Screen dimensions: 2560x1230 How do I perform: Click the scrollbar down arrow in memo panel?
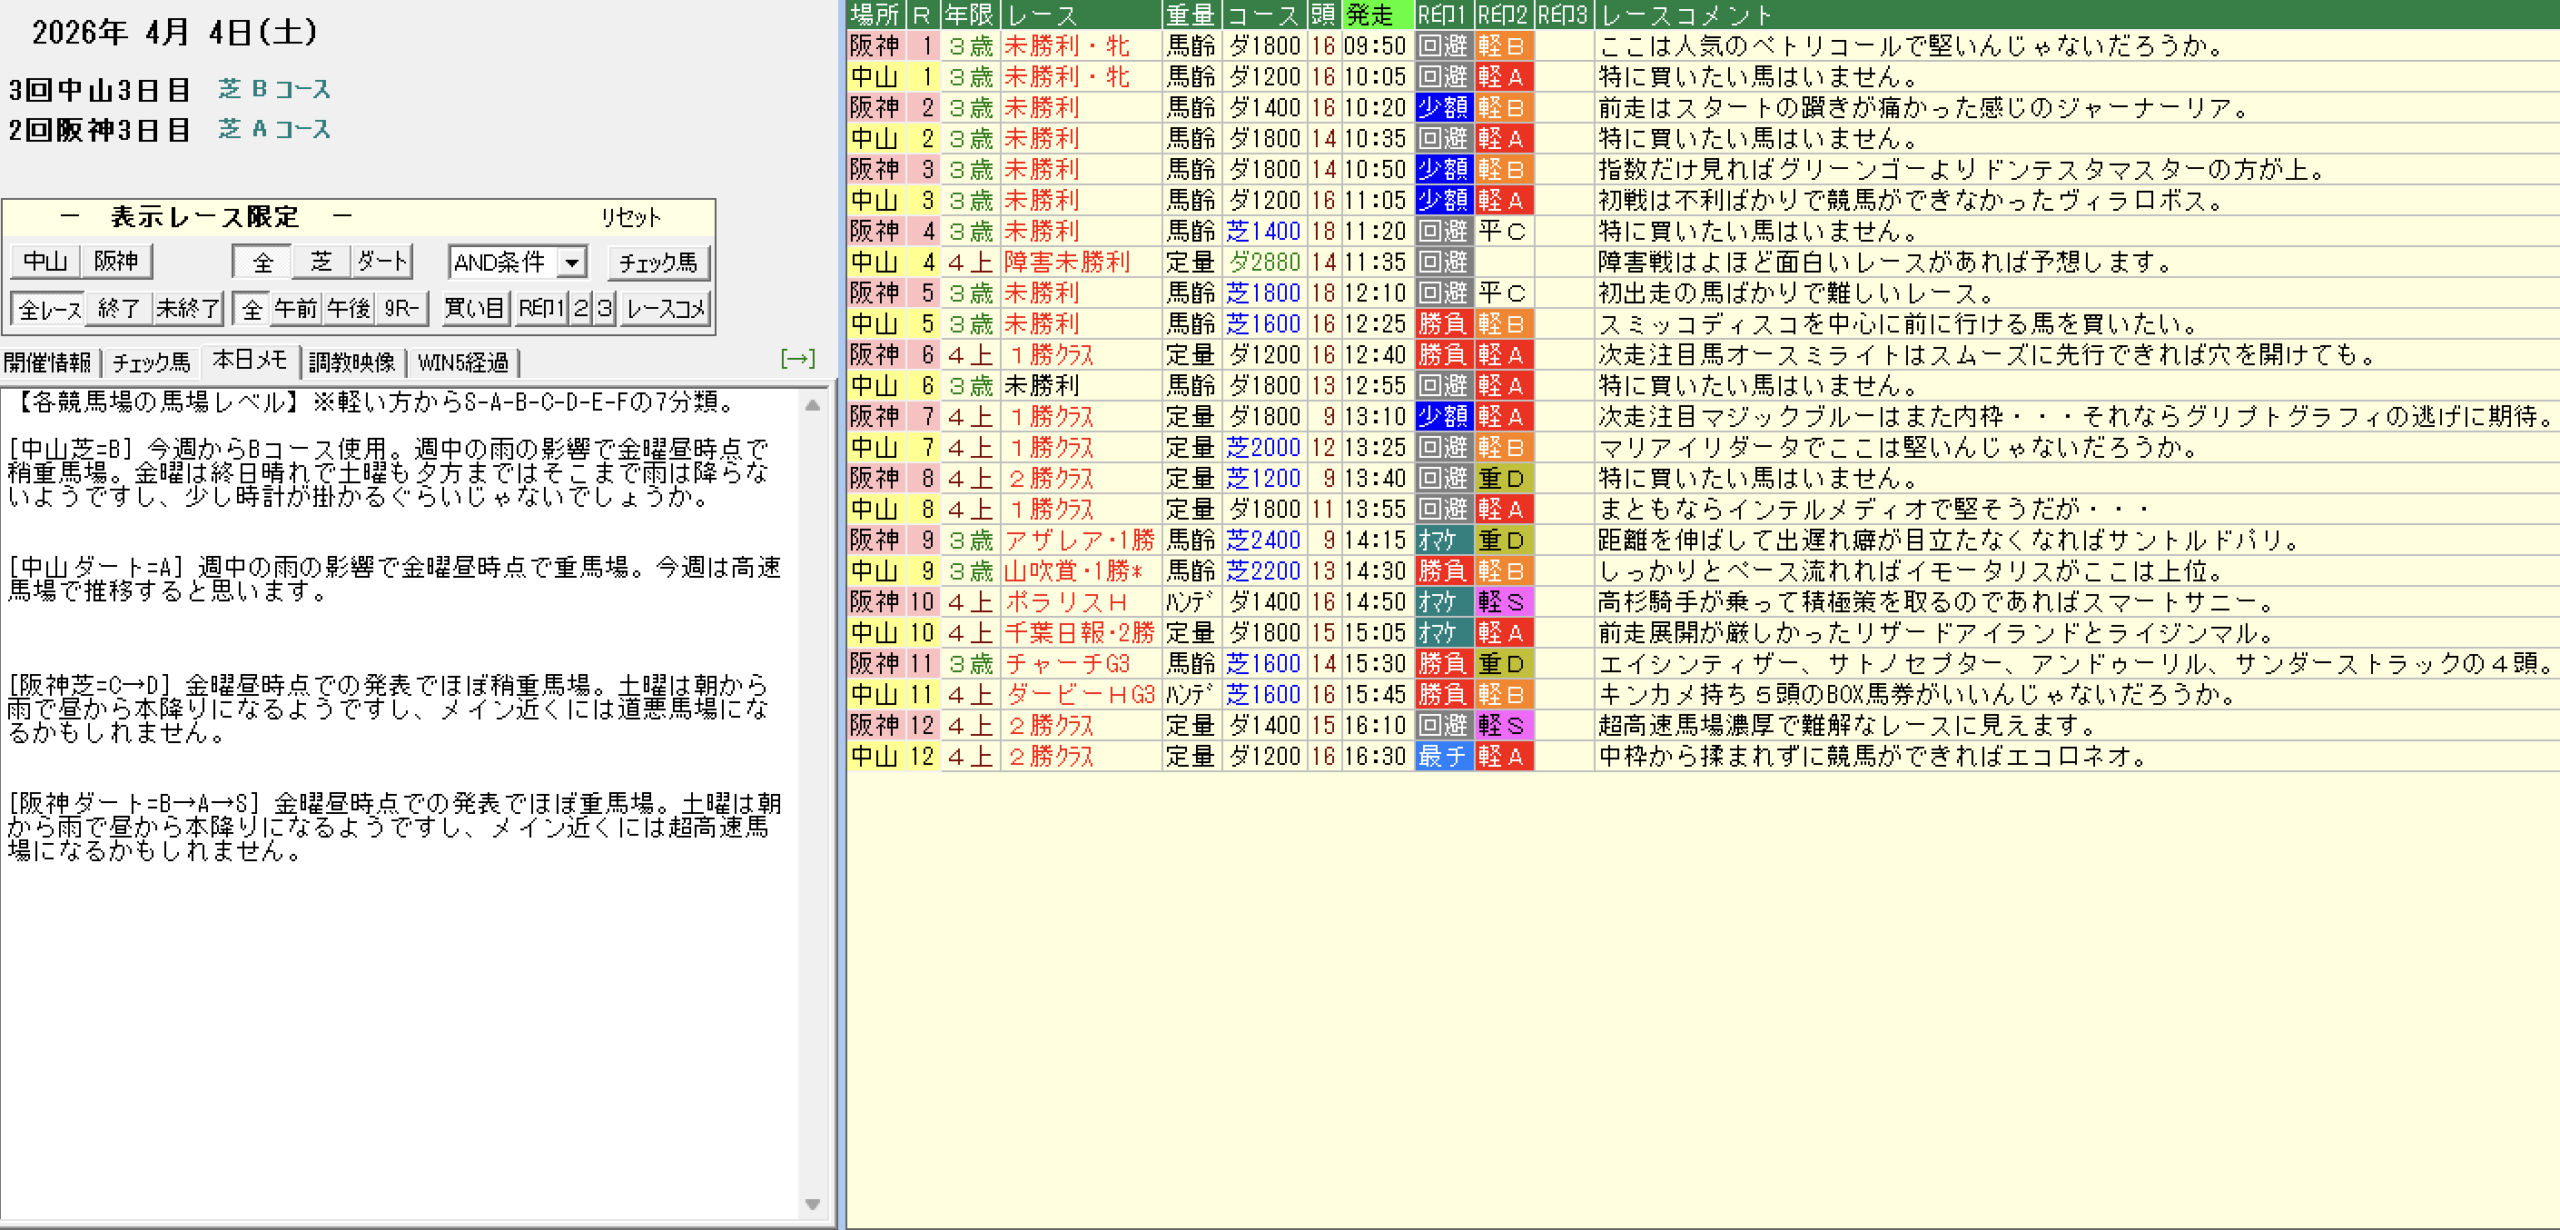[812, 1204]
